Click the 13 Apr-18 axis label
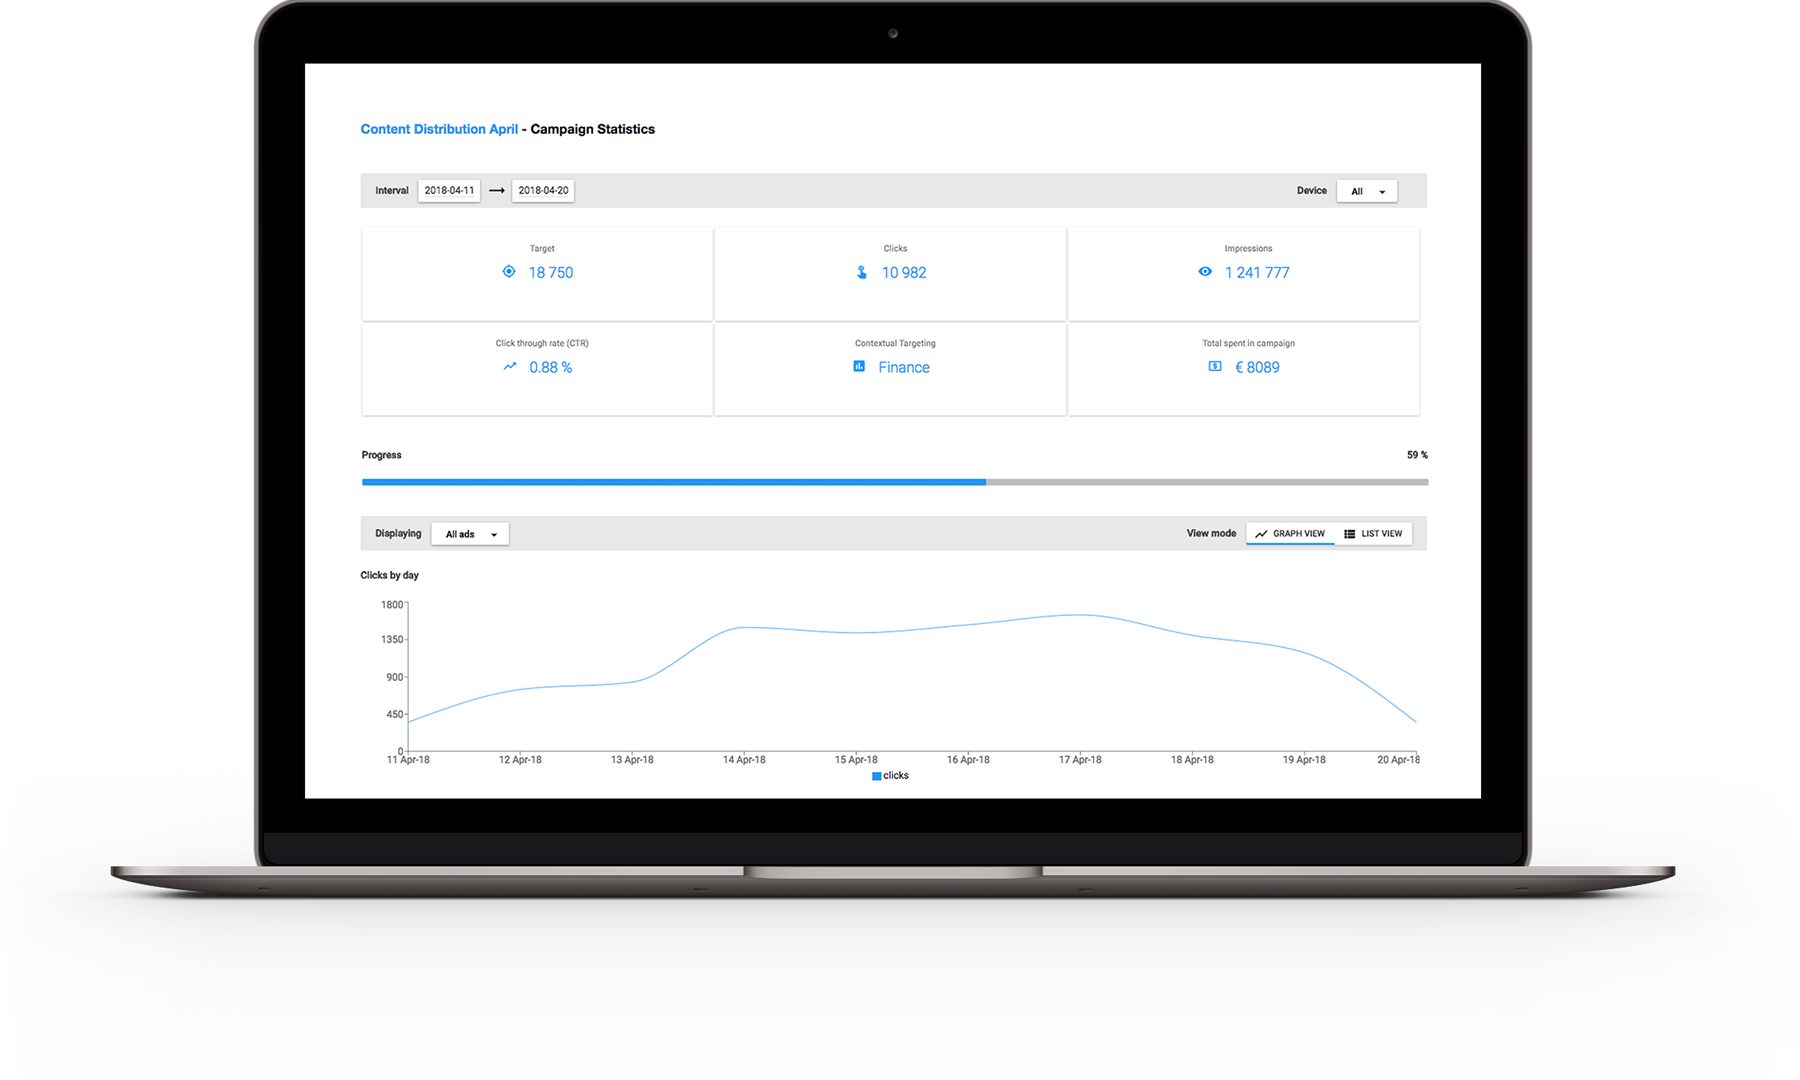The width and height of the screenshot is (1800, 1080). click(632, 760)
